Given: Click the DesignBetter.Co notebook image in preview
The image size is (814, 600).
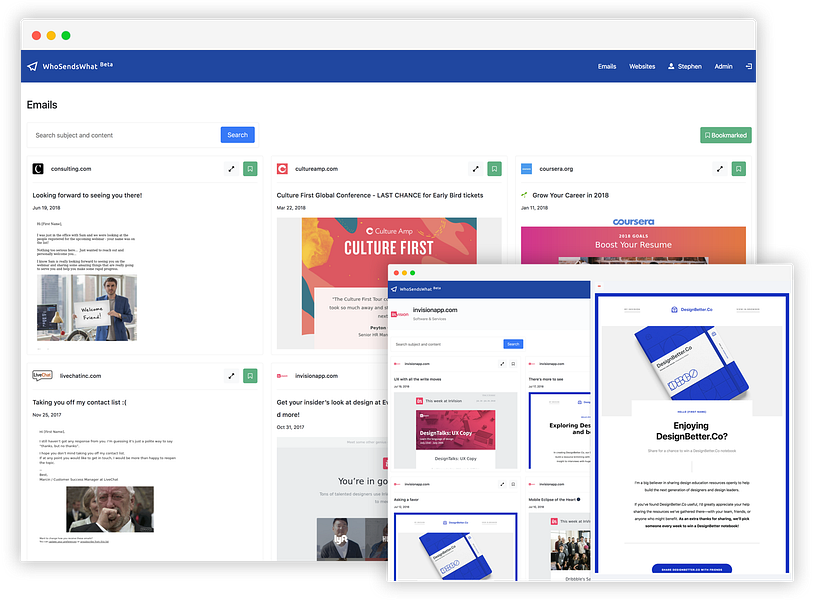Looking at the screenshot, I should 691,362.
